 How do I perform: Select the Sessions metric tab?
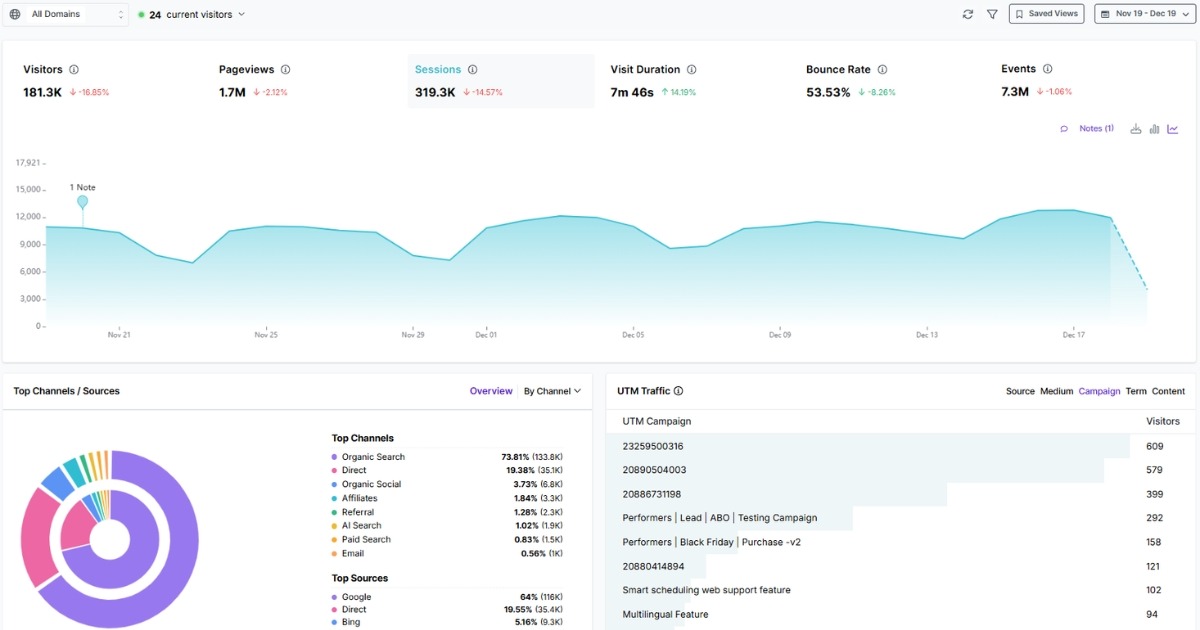(440, 69)
